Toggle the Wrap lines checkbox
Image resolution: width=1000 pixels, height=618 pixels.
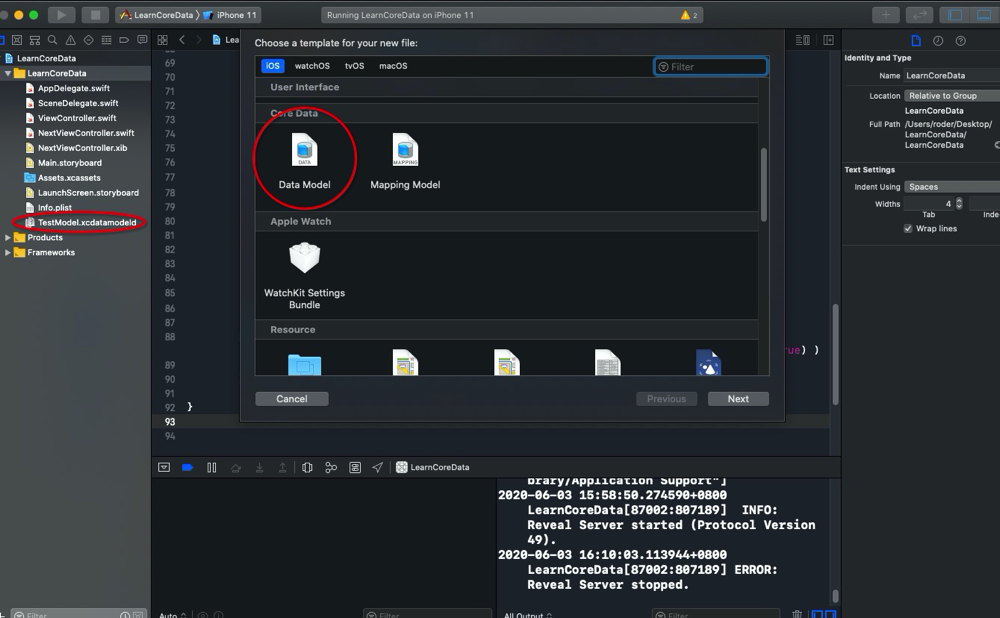pos(908,228)
